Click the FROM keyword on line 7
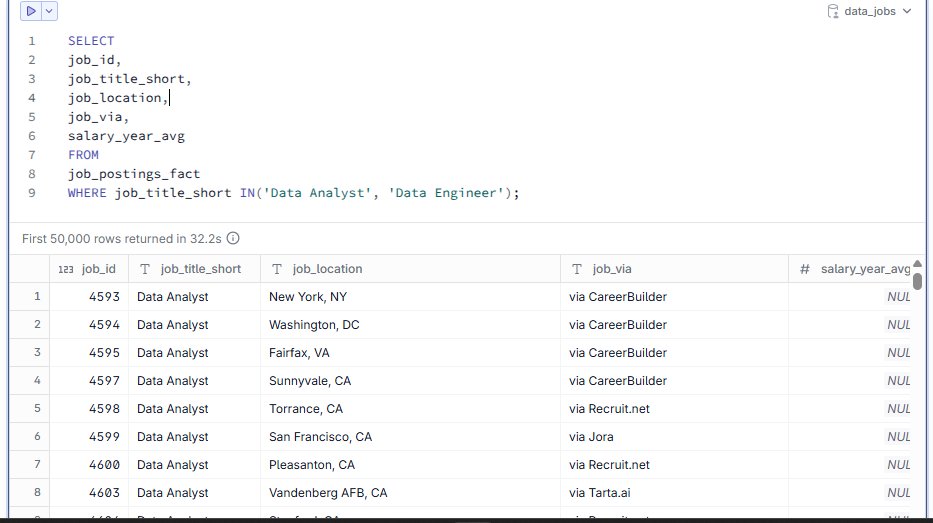 tap(83, 155)
